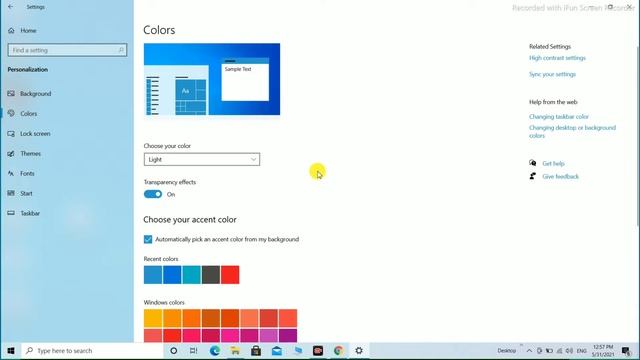Viewport: 640px width, 360px height.
Task: Click the battery tray icon
Action: (549, 351)
